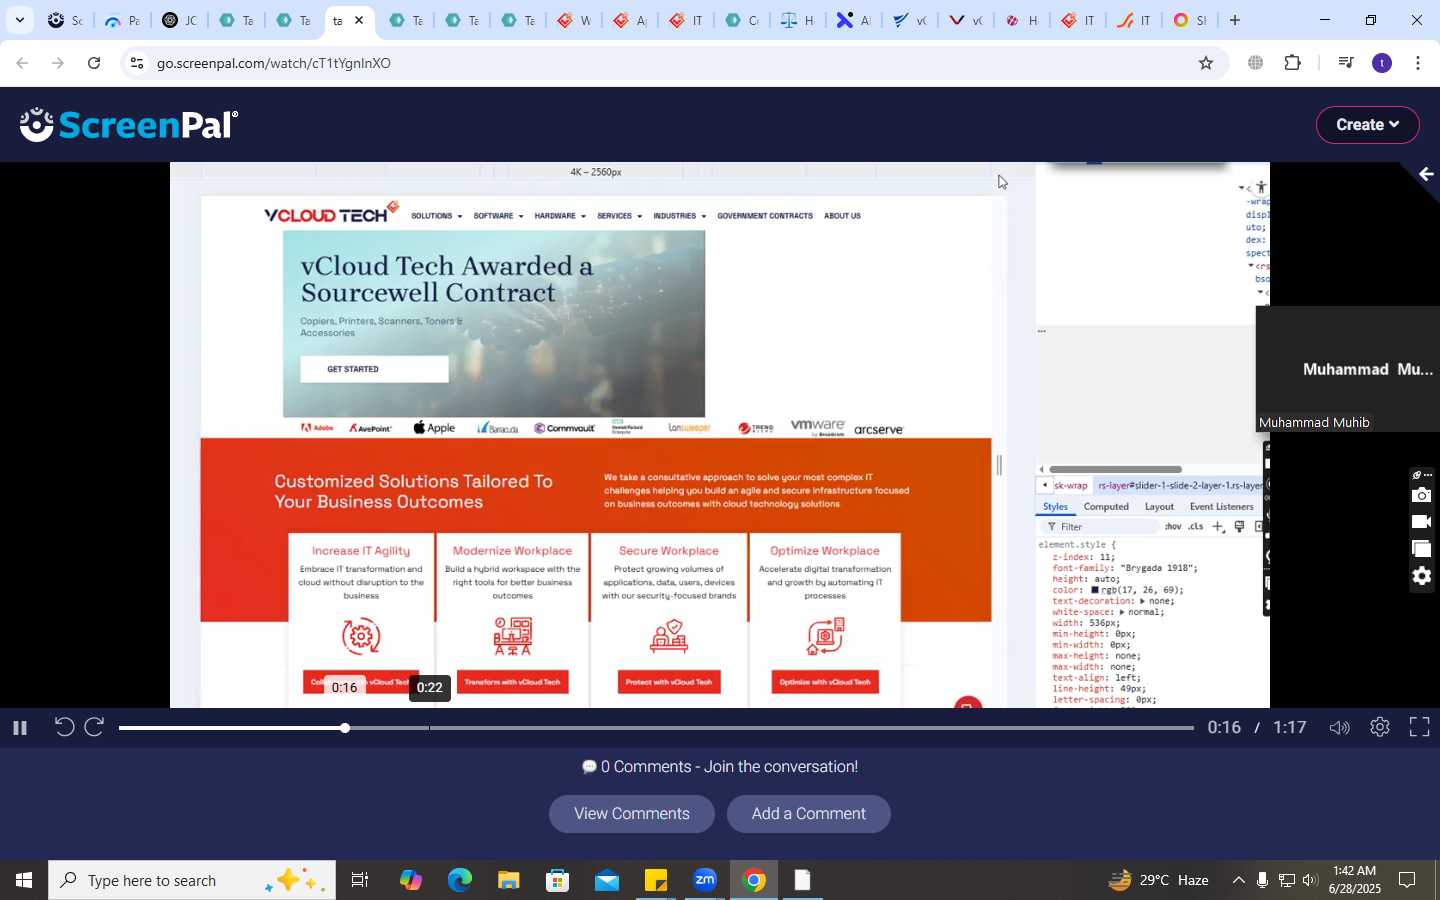Open the network tray icon
This screenshot has width=1440, height=900.
pyautogui.click(x=1286, y=881)
